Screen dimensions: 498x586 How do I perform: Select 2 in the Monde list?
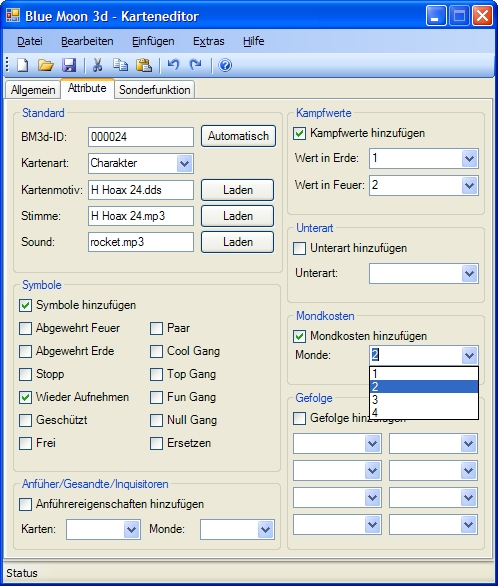click(424, 386)
